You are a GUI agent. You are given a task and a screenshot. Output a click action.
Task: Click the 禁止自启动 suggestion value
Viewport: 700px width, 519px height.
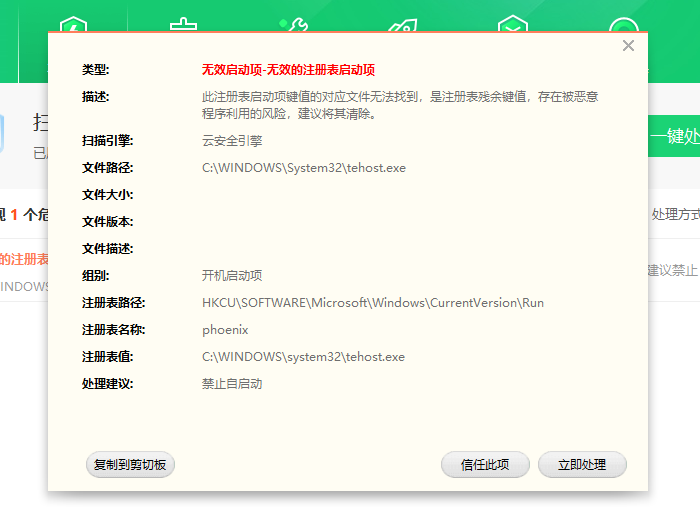point(232,384)
